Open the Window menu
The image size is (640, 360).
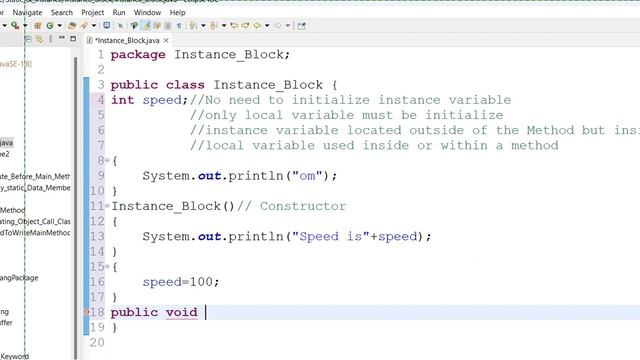point(147,13)
